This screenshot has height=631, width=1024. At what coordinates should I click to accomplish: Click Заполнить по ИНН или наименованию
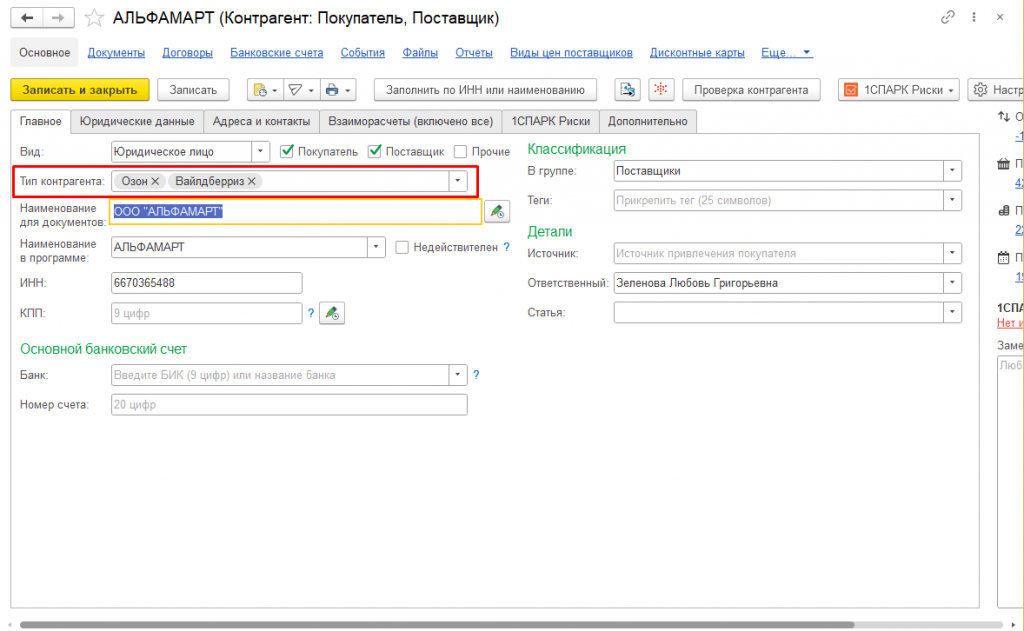pos(485,90)
